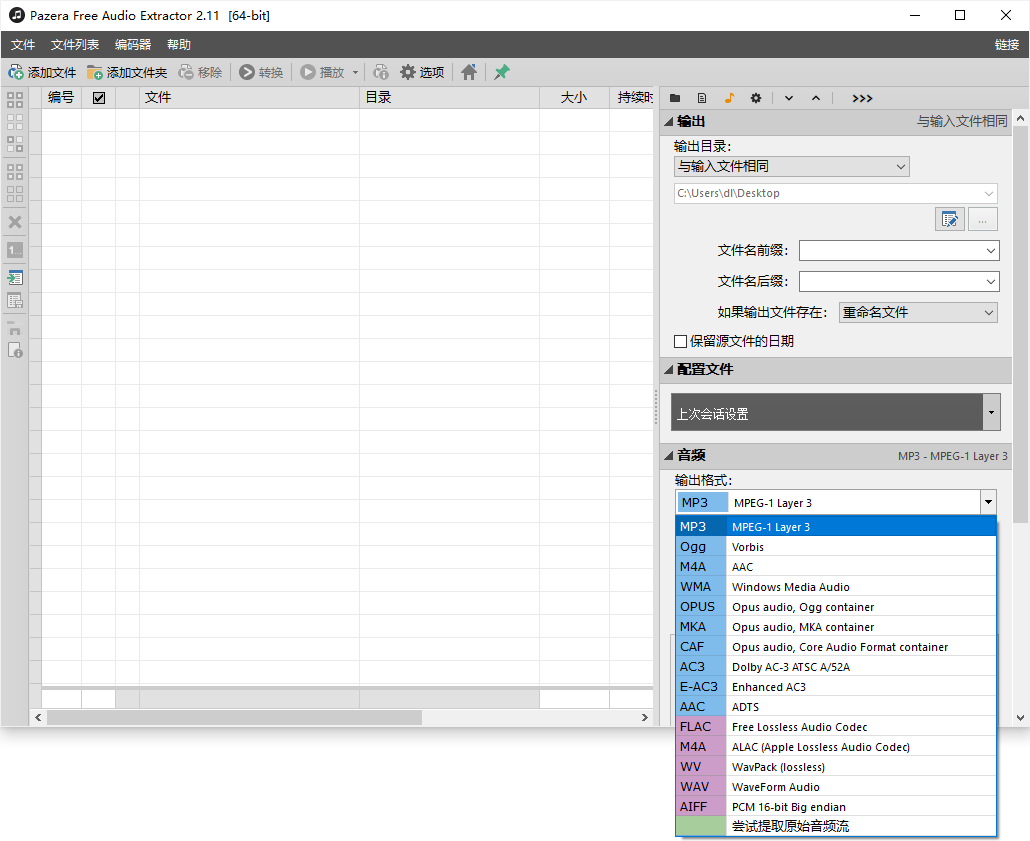Screen dimensions: 1030x841
Task: Open the 如果输出文件存在 dropdown set to 重命名文件
Action: tap(916, 312)
